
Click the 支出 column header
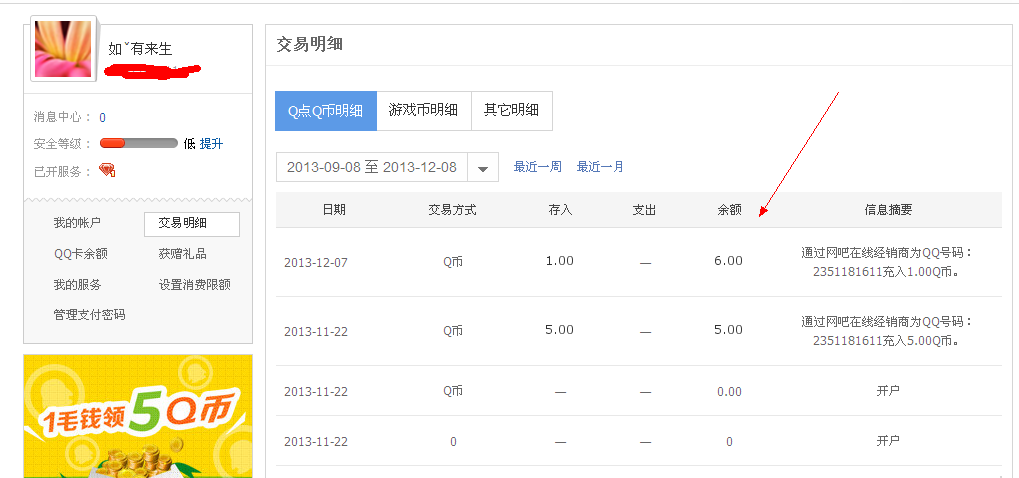[x=645, y=210]
